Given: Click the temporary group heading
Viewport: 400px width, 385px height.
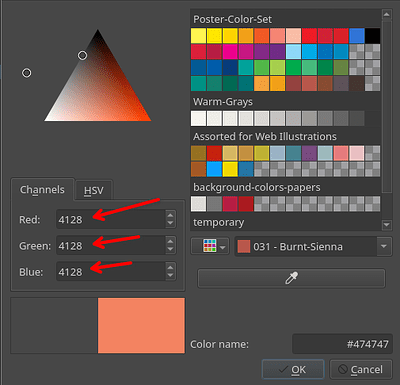Looking at the screenshot, I should click(x=219, y=222).
